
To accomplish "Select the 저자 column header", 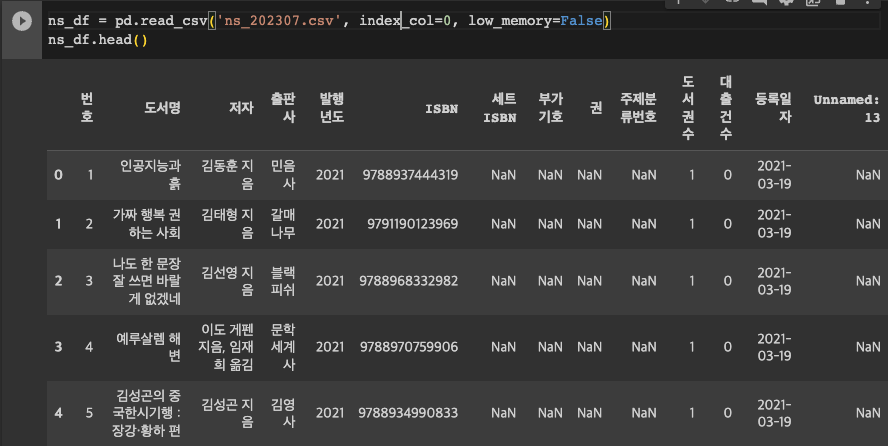I will [x=241, y=108].
